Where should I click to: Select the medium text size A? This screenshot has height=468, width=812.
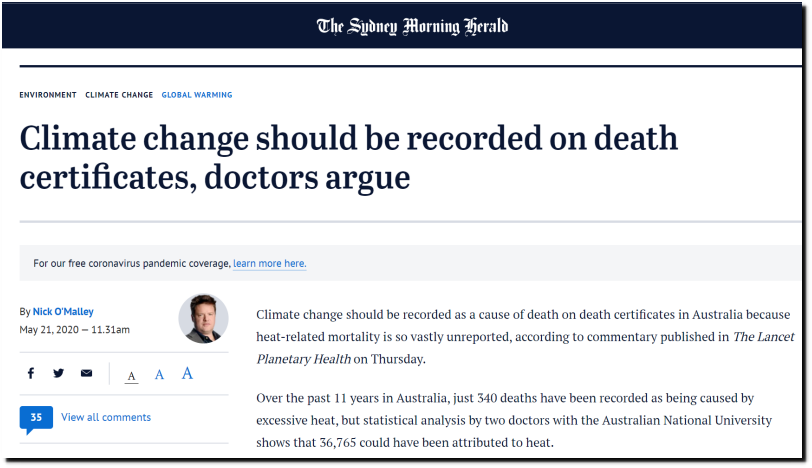pos(160,374)
